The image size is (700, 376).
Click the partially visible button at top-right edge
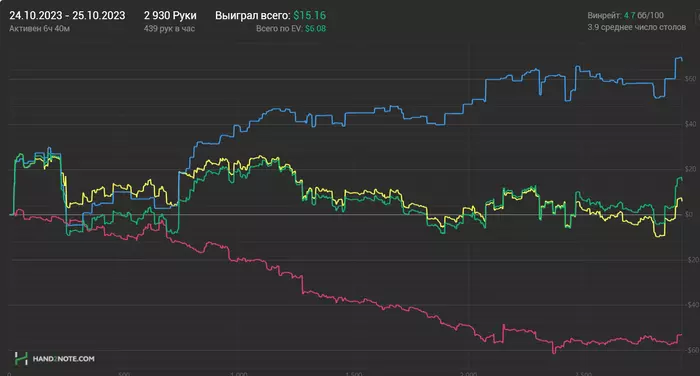click(x=698, y=17)
